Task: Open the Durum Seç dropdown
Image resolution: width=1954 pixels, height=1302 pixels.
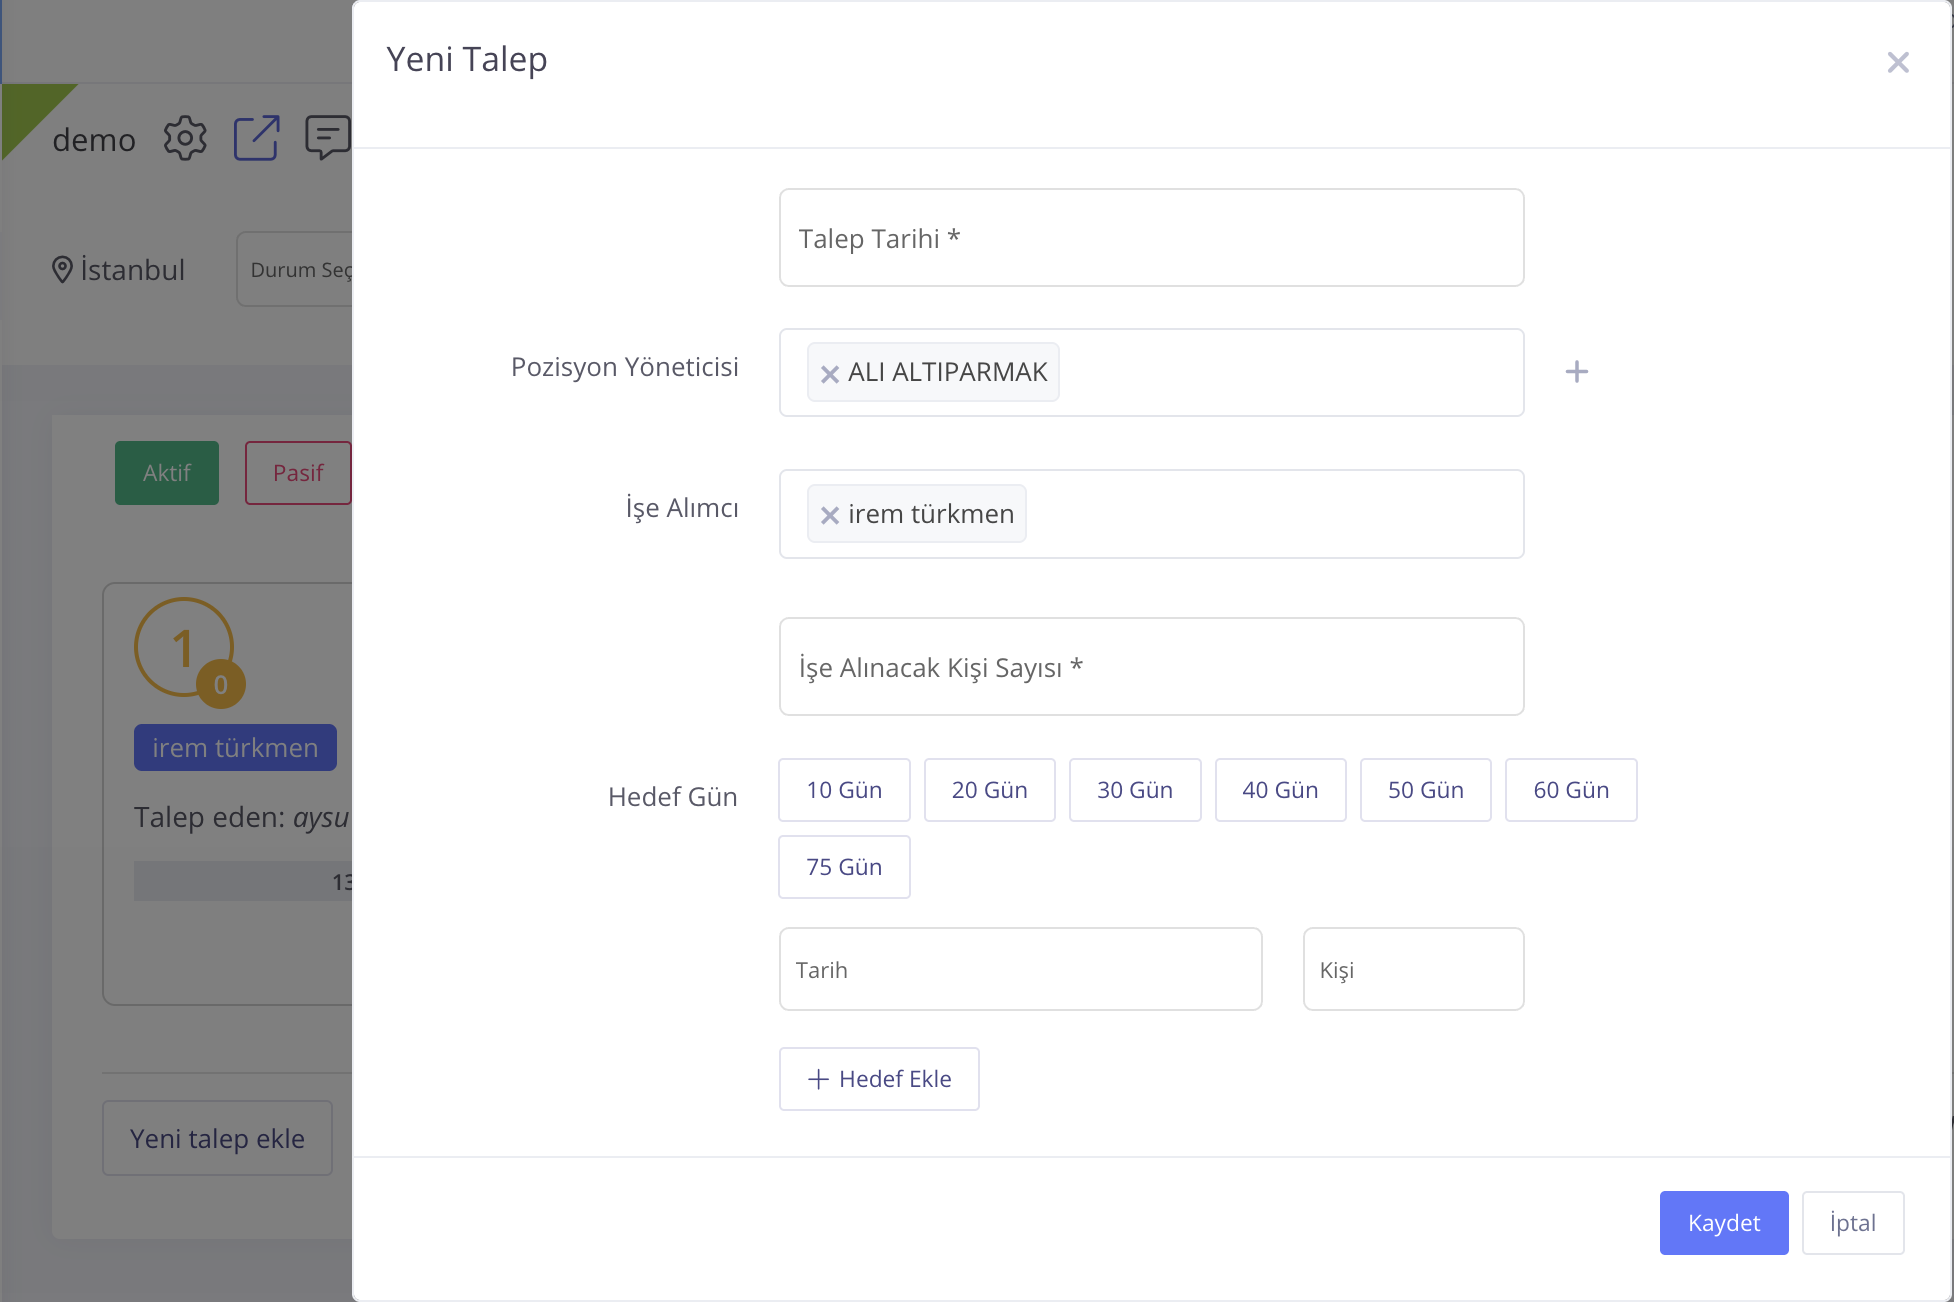Action: coord(296,270)
